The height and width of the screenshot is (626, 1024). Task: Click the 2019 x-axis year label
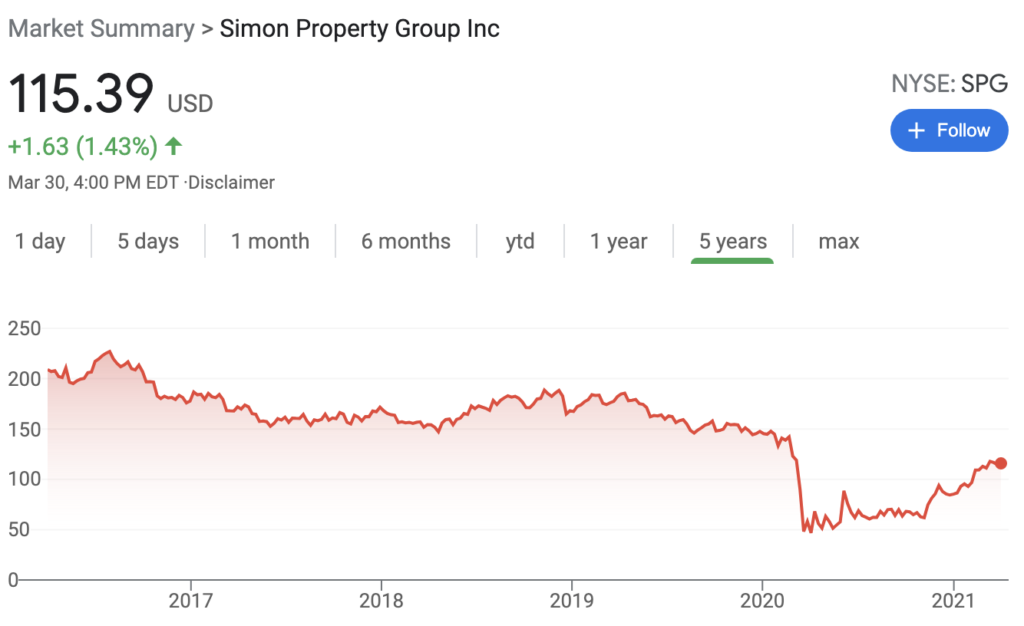[x=571, y=600]
